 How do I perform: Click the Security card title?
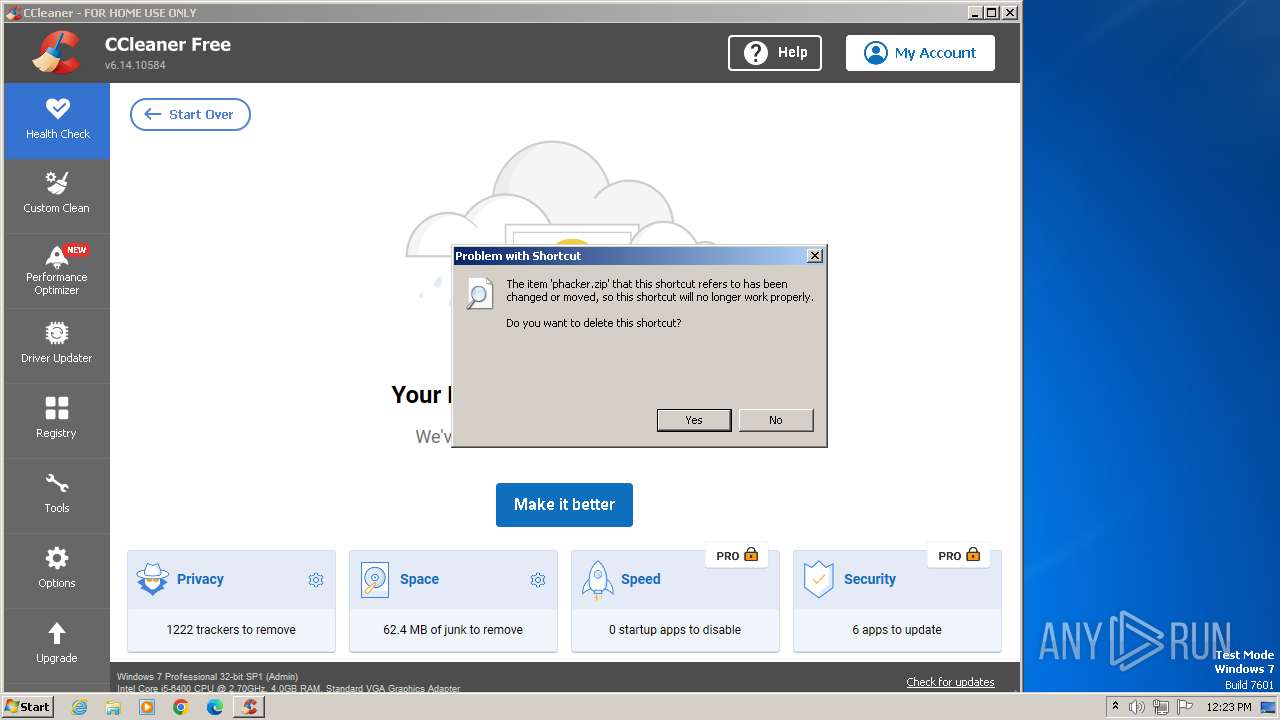870,579
